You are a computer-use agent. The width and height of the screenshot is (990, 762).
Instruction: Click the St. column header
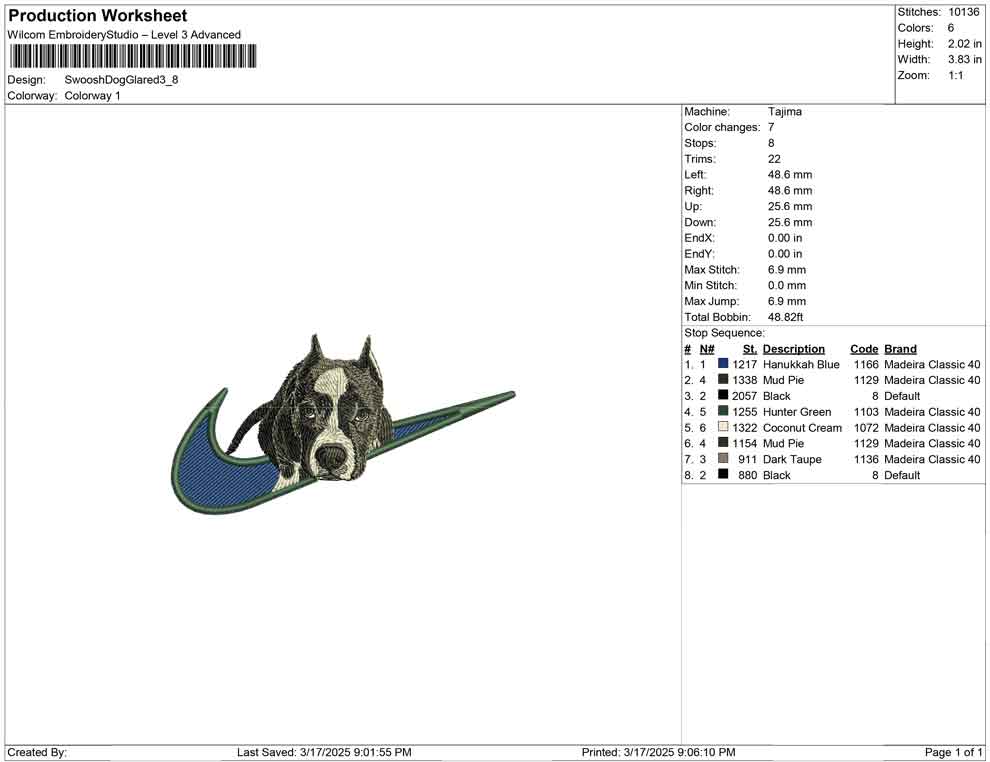[749, 349]
